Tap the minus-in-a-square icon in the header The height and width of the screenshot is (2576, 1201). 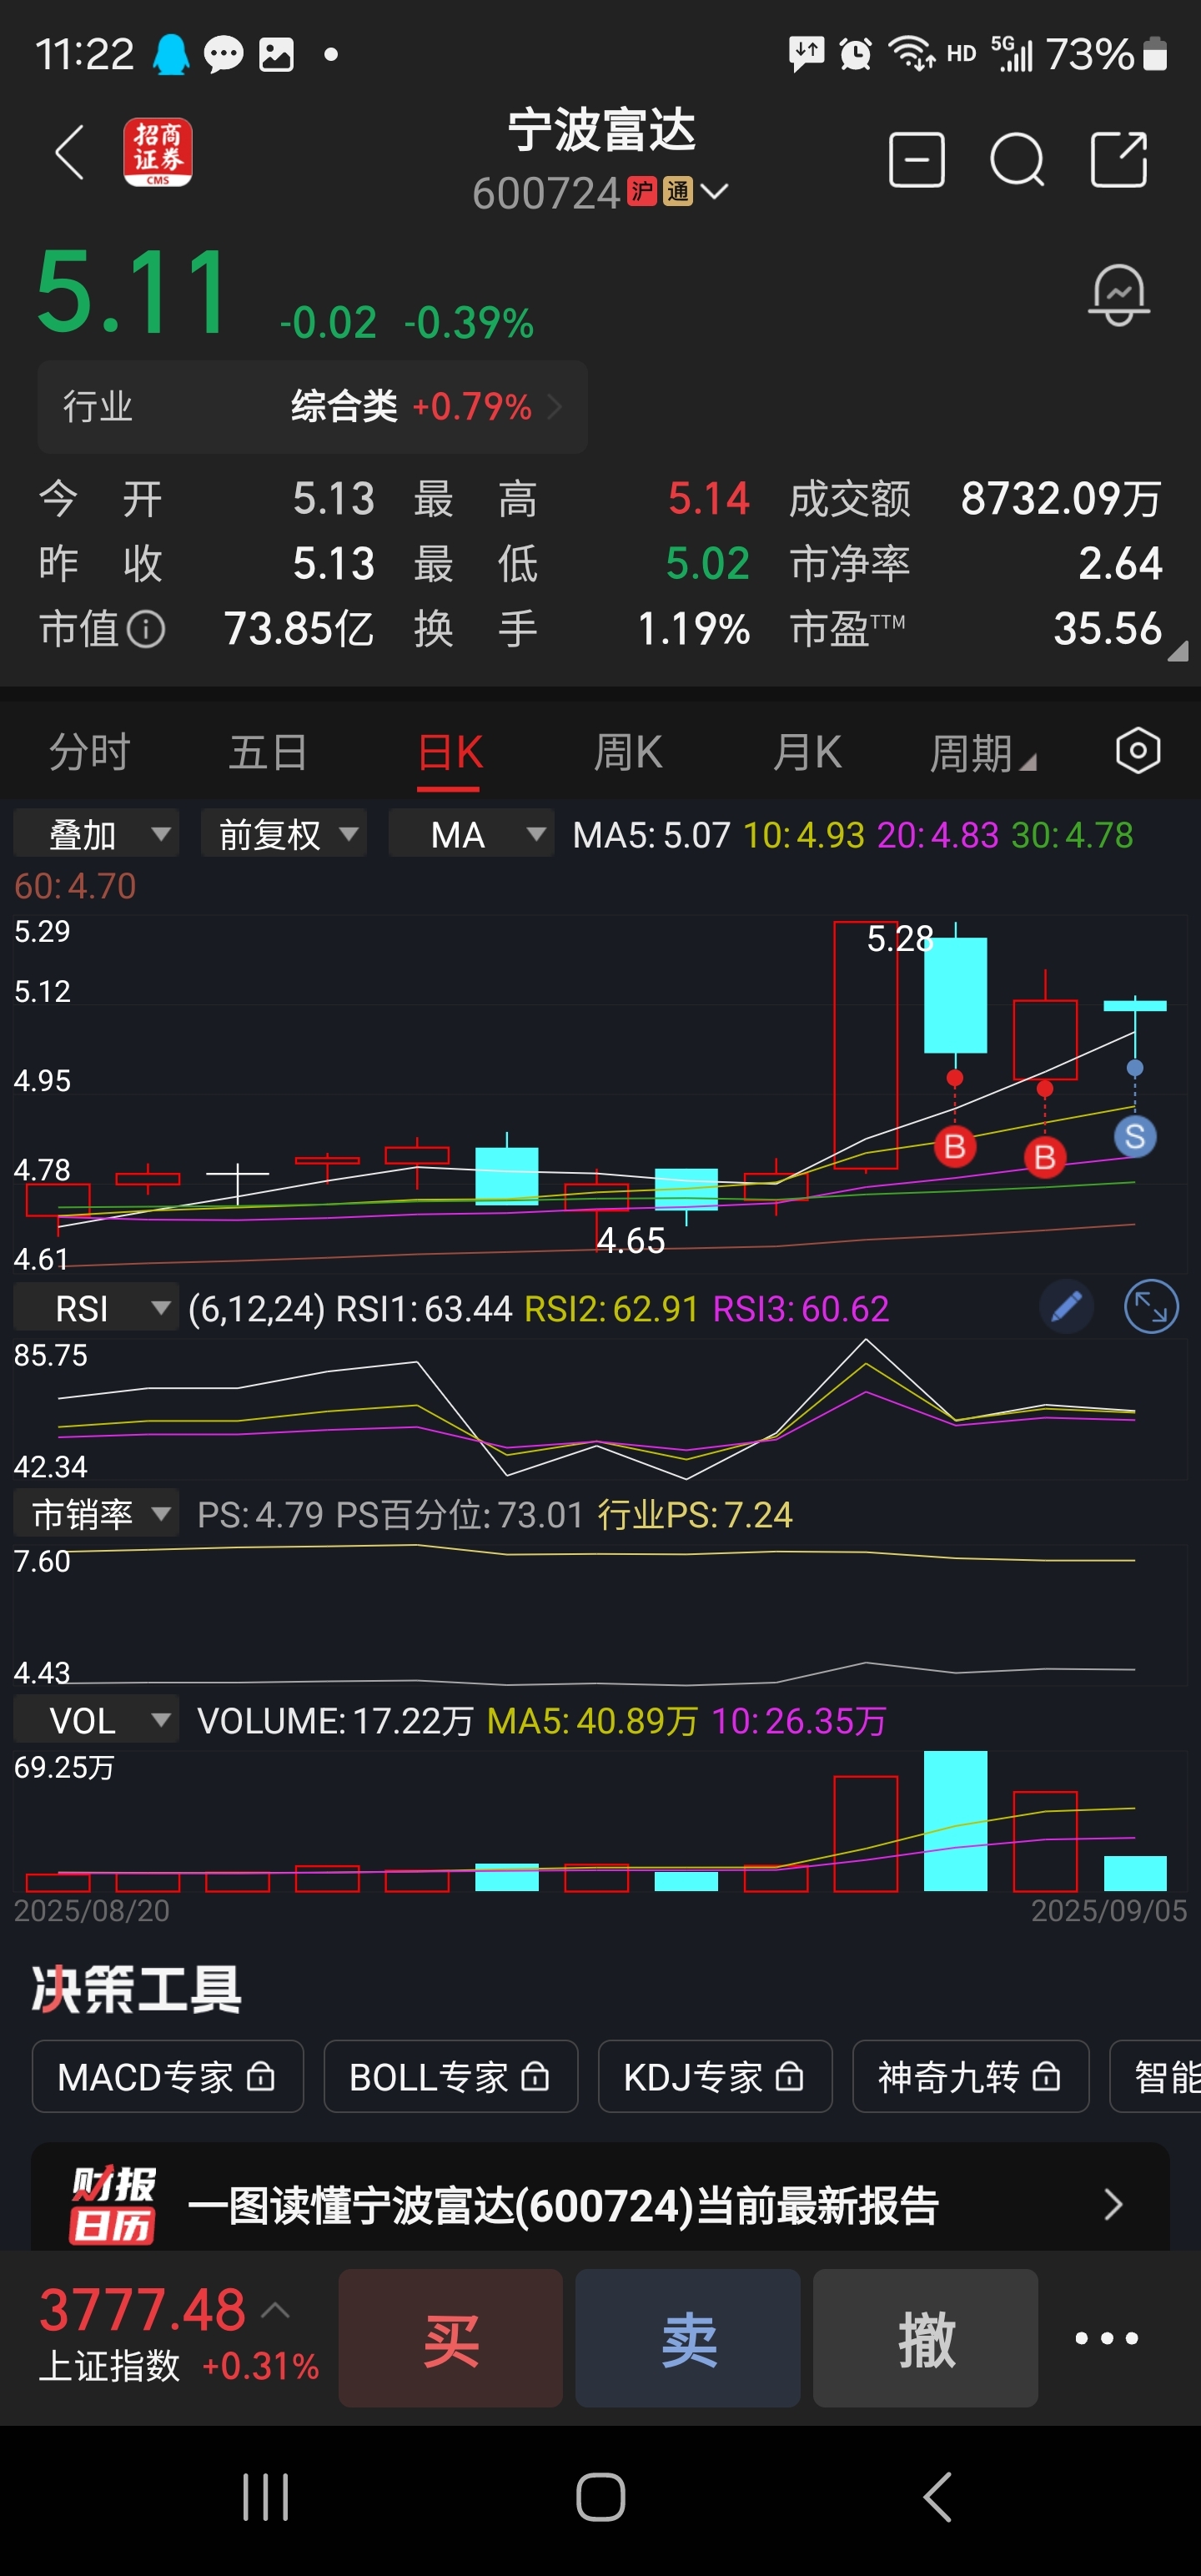pyautogui.click(x=916, y=160)
